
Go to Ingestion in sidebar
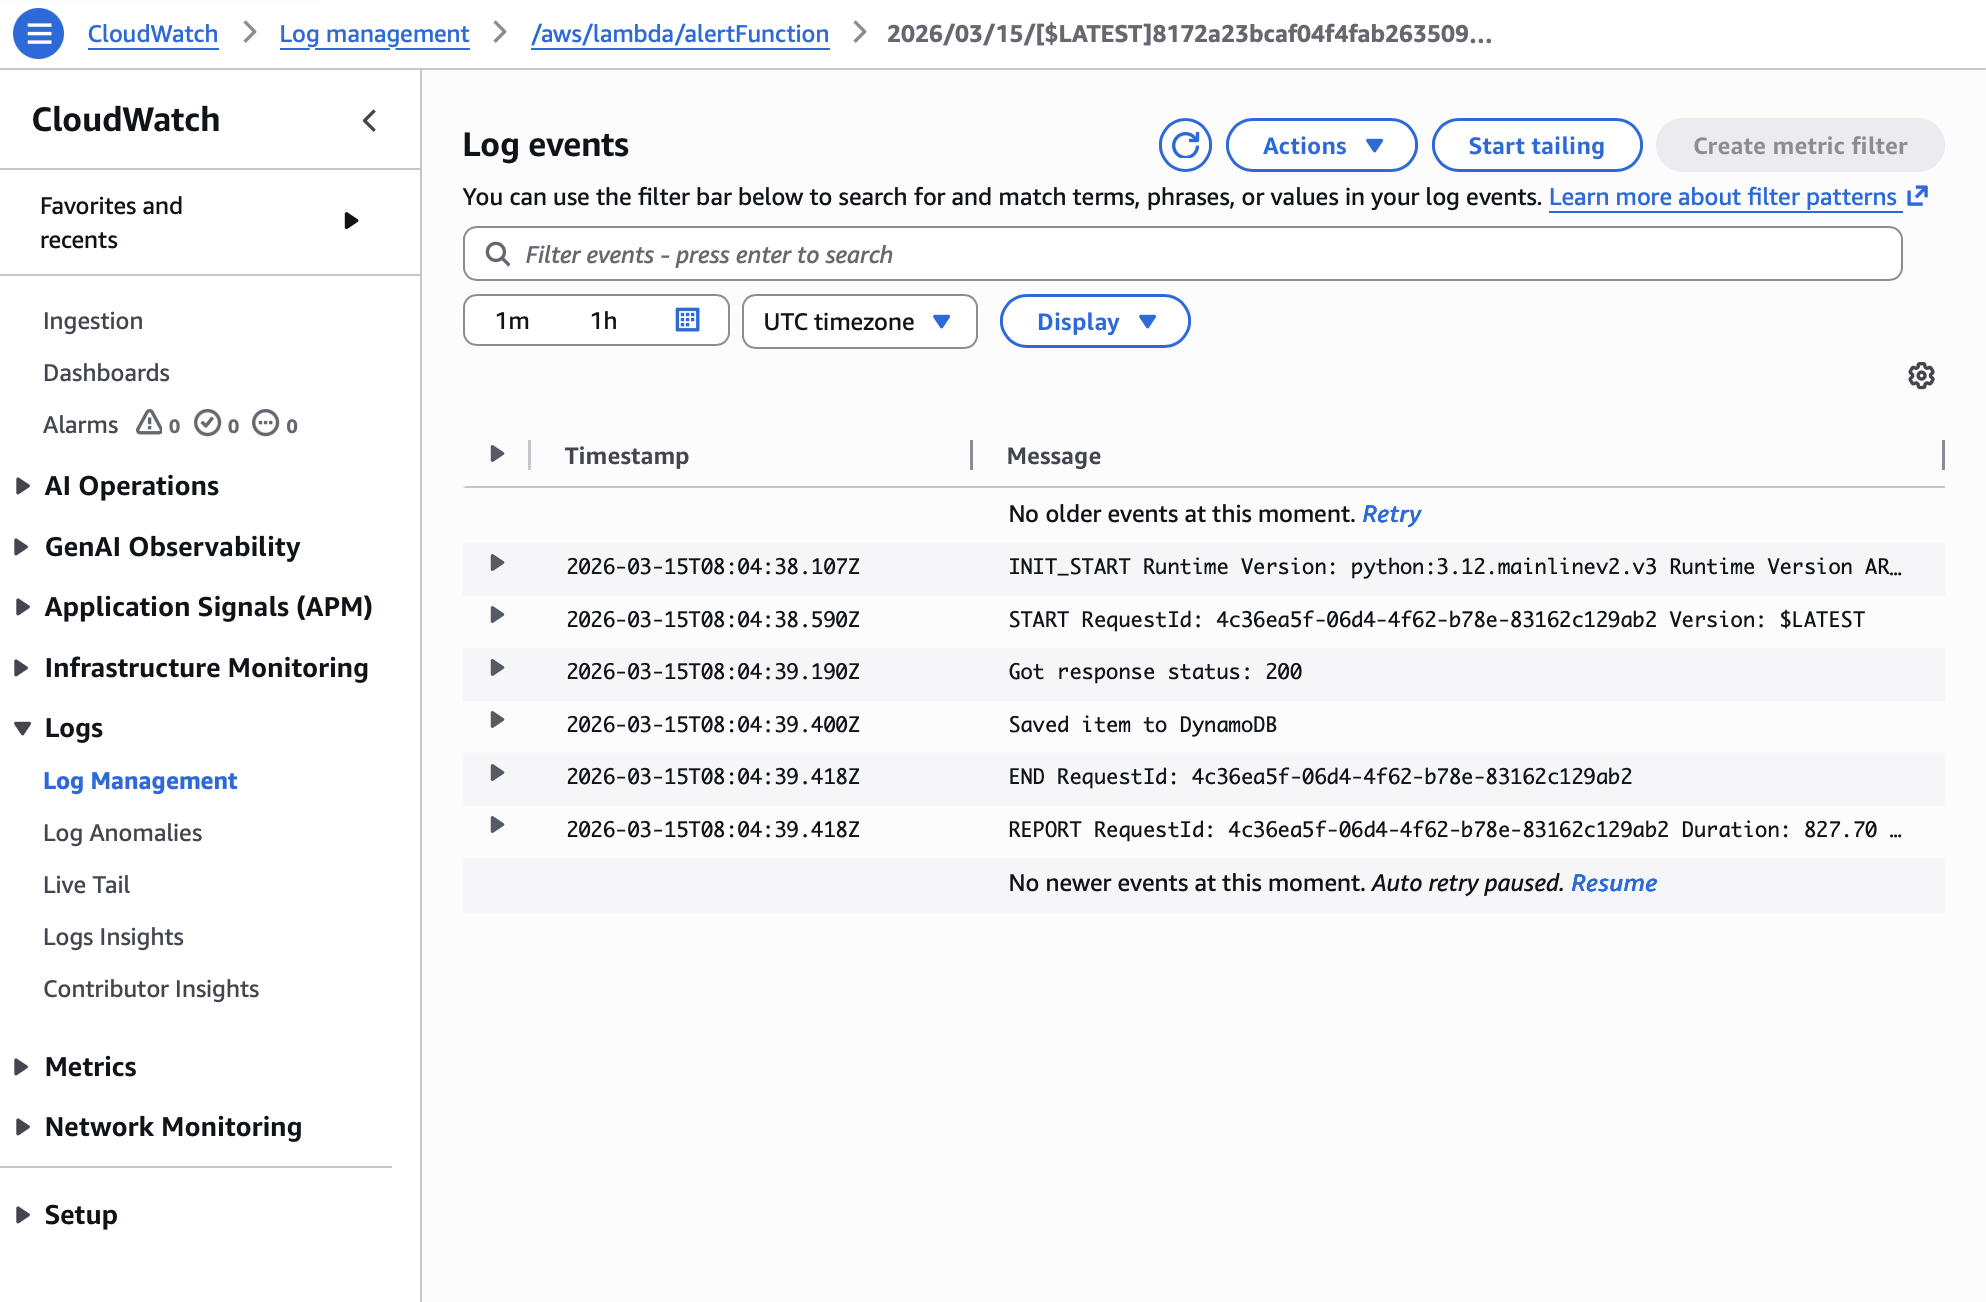(93, 321)
